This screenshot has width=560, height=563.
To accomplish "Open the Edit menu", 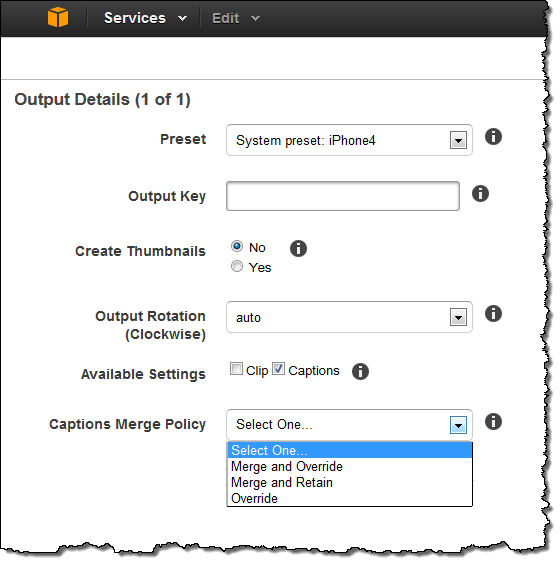I will click(236, 18).
